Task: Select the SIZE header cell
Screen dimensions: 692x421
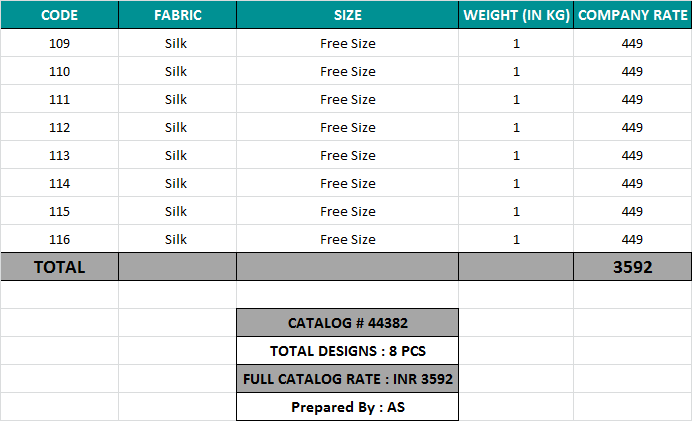Action: tap(348, 15)
